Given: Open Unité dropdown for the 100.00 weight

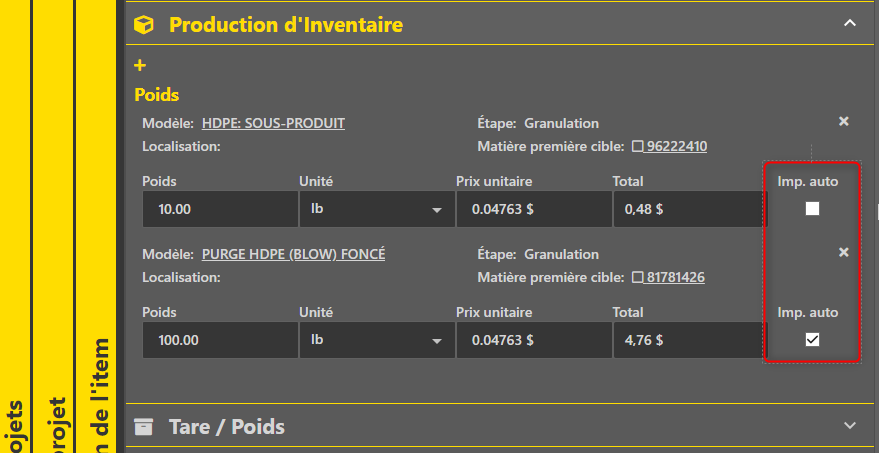Looking at the screenshot, I should pos(377,340).
